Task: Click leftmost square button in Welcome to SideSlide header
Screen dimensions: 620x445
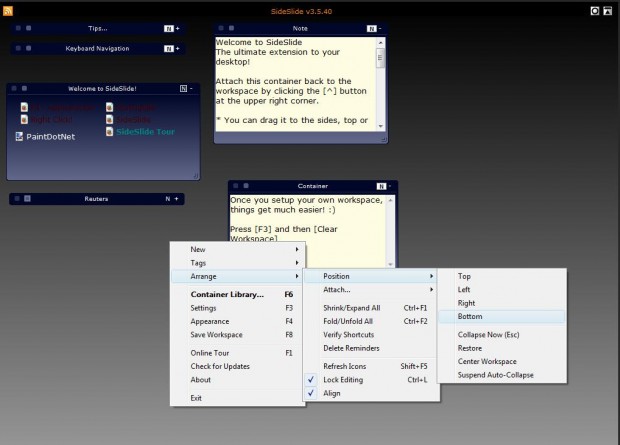Action: [x=14, y=88]
